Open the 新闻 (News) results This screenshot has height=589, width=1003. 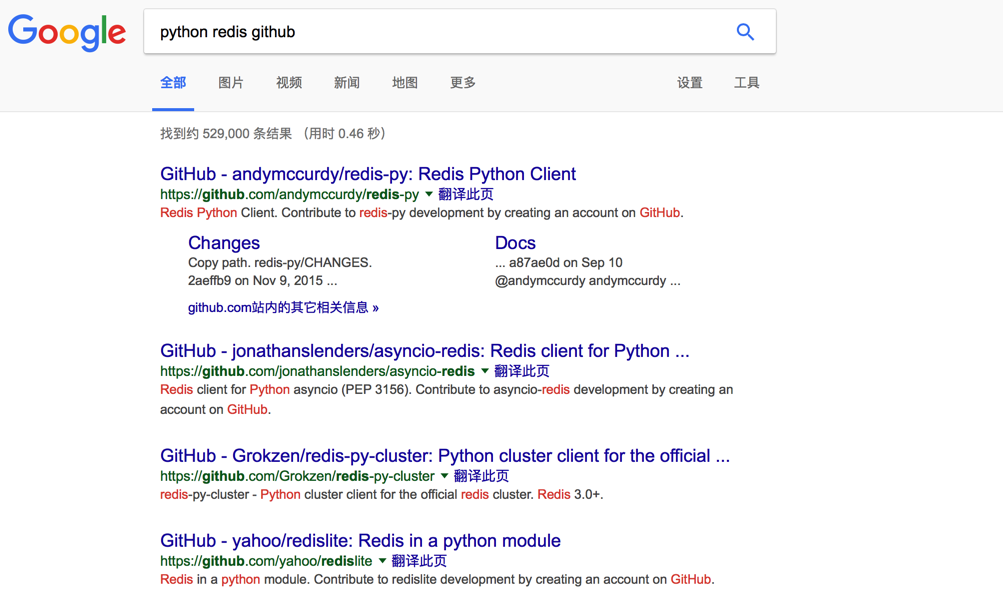point(346,83)
